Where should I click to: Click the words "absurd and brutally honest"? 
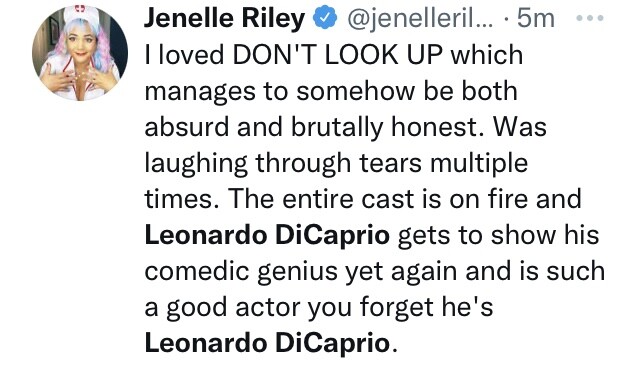click(x=311, y=127)
